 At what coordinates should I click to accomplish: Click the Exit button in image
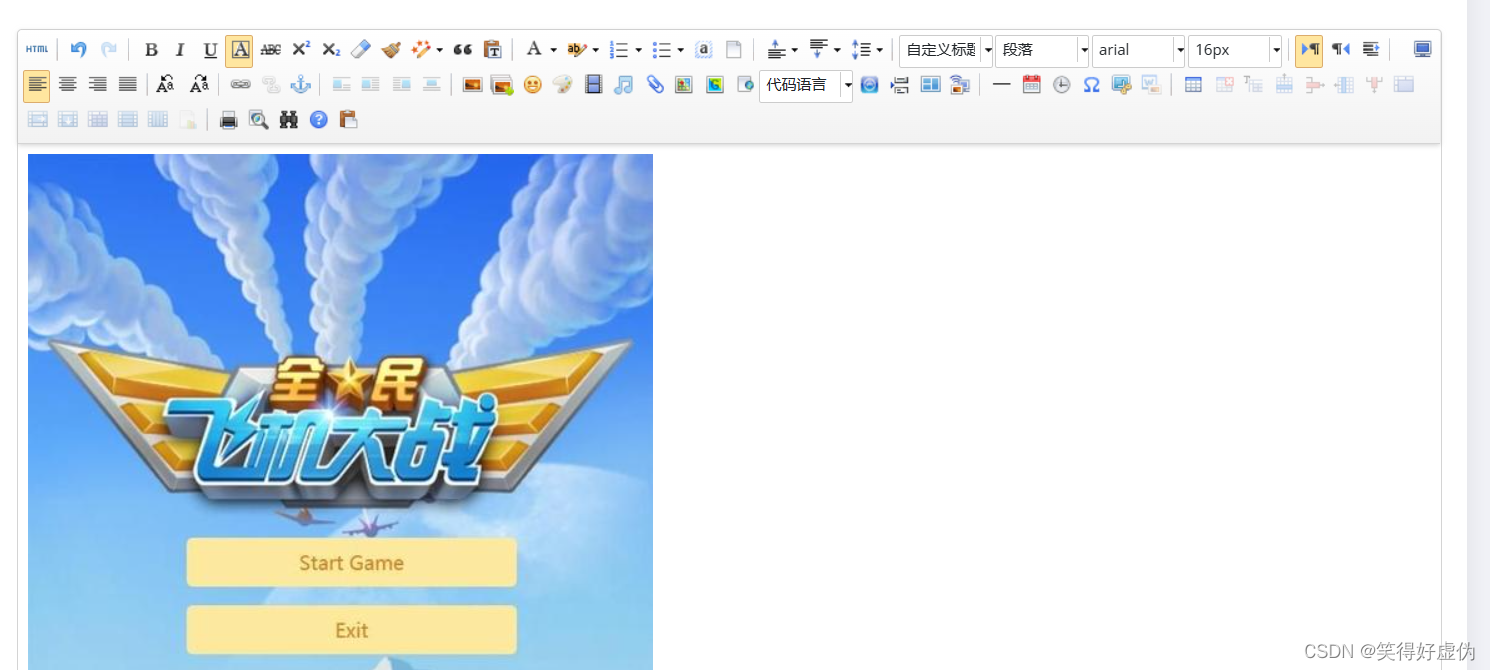click(x=351, y=630)
